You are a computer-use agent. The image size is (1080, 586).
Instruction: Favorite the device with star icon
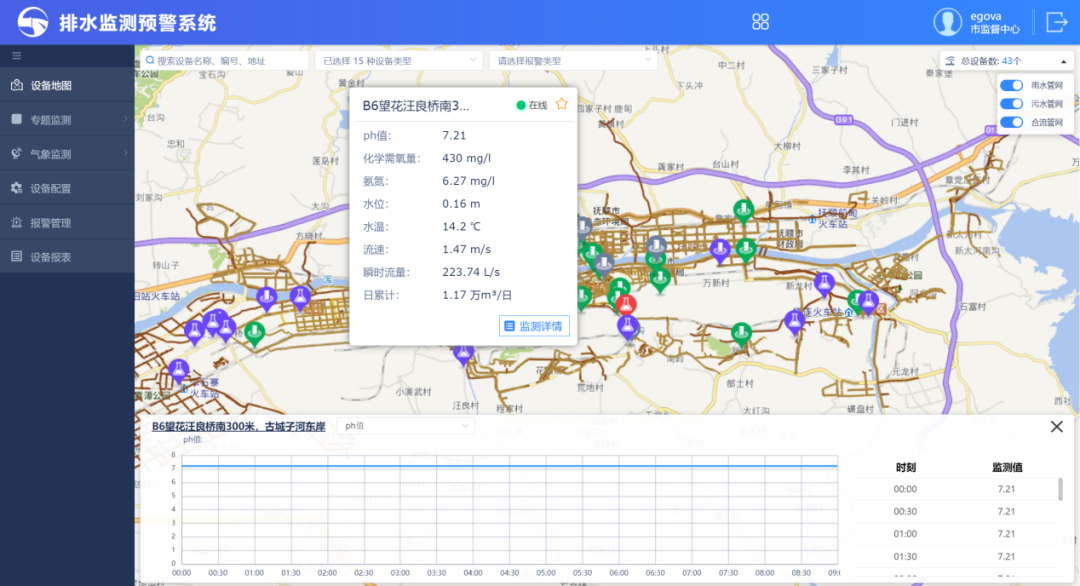pyautogui.click(x=562, y=104)
